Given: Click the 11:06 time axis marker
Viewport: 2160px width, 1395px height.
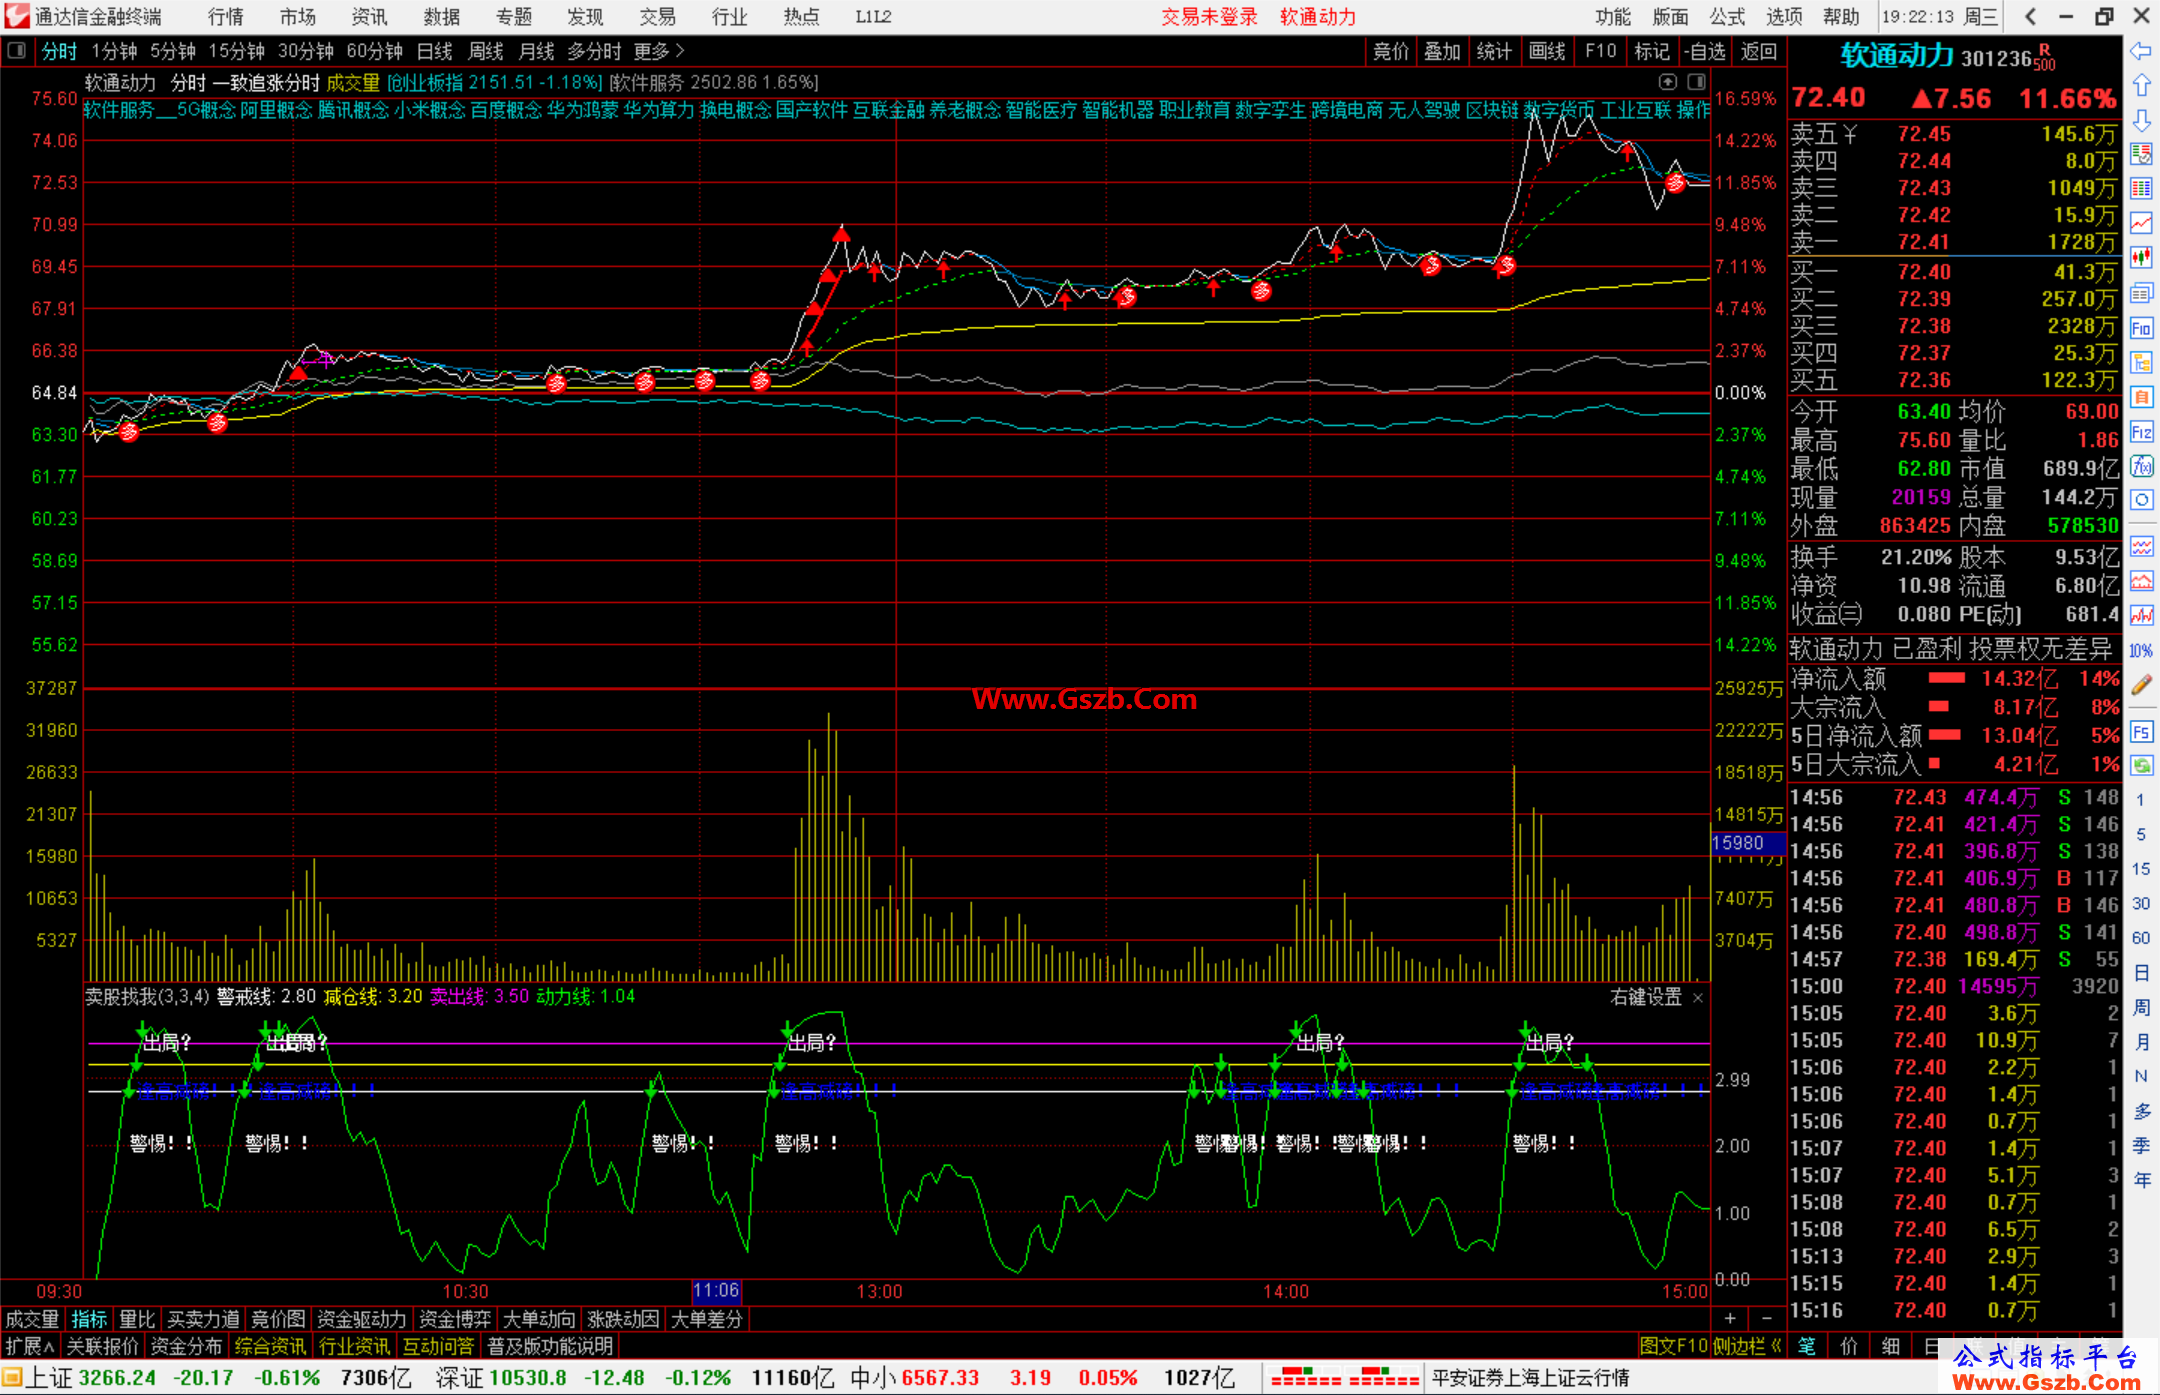Looking at the screenshot, I should 716,1290.
